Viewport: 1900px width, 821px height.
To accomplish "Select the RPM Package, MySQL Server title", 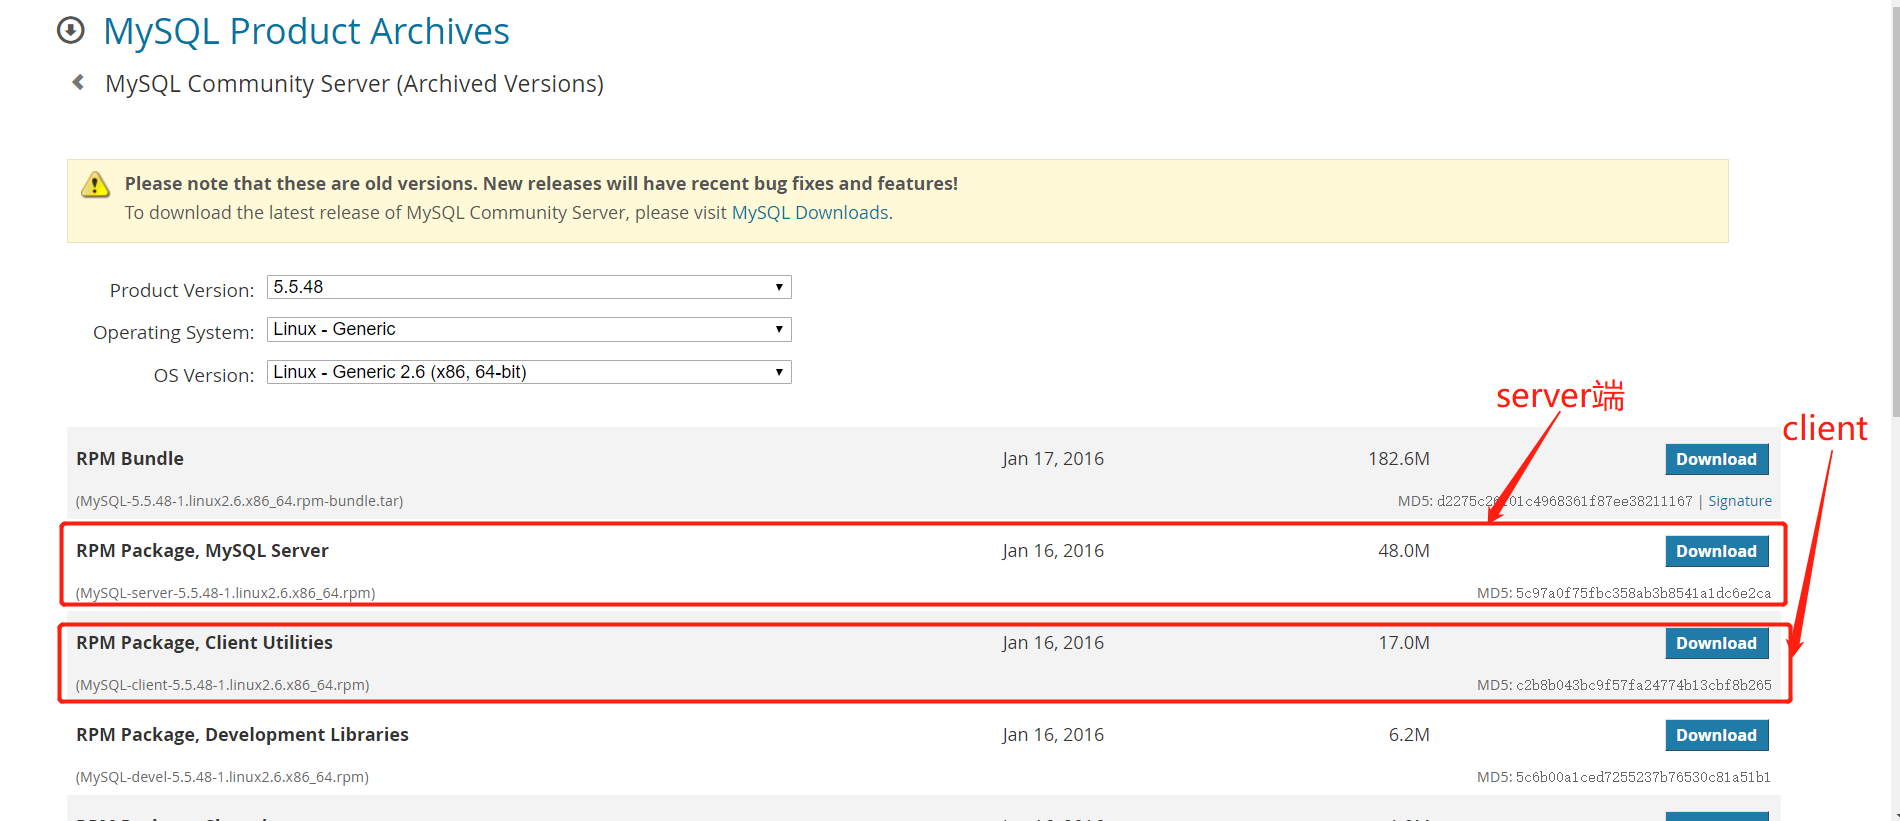I will click(x=202, y=550).
